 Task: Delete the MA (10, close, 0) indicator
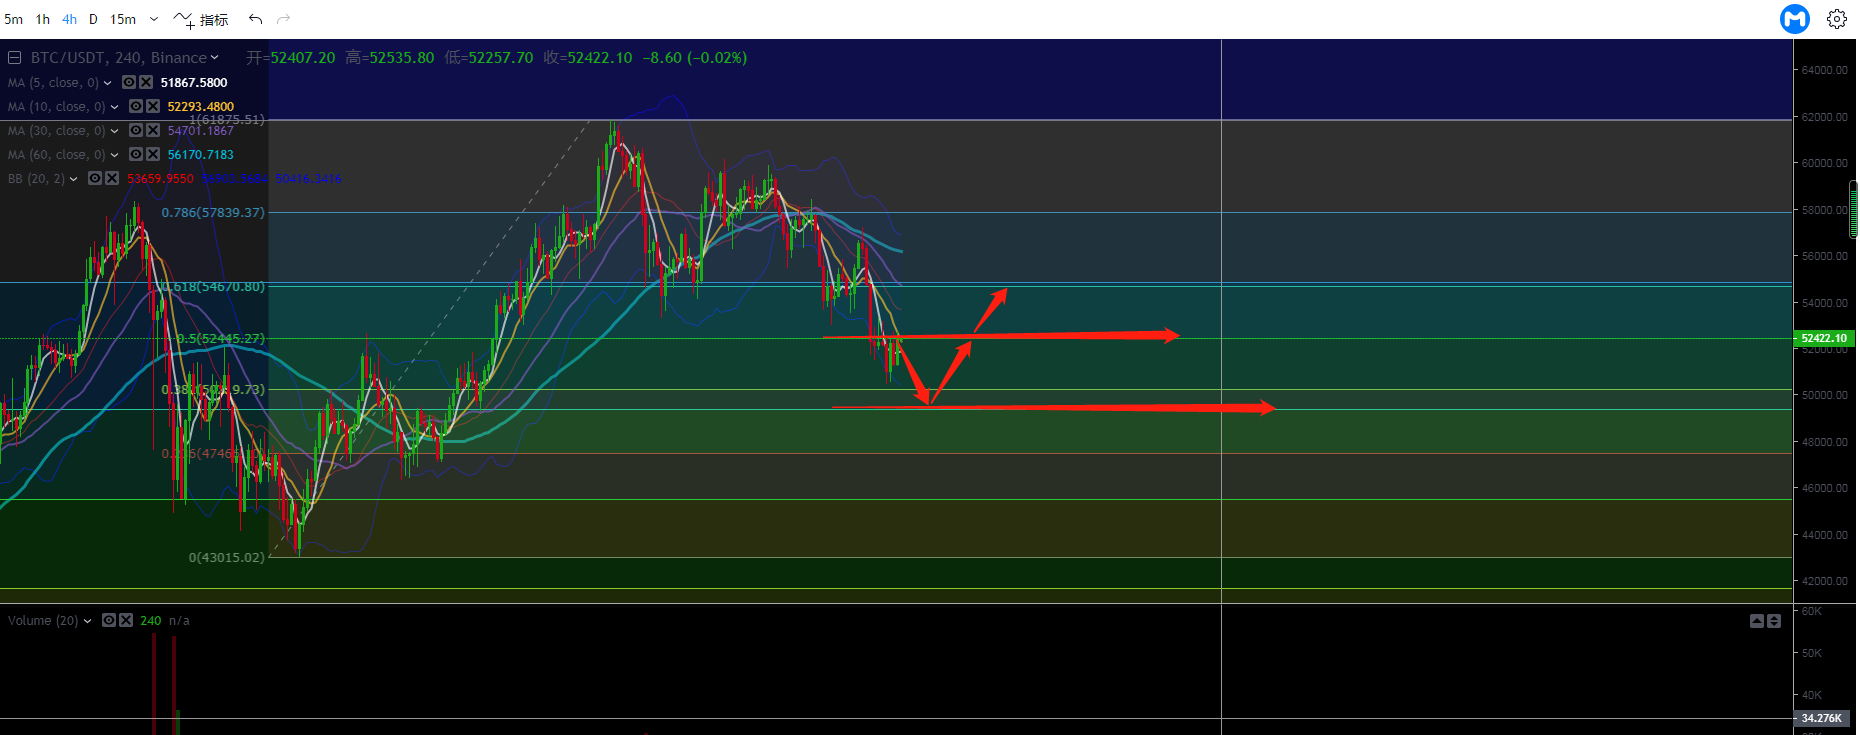[153, 106]
